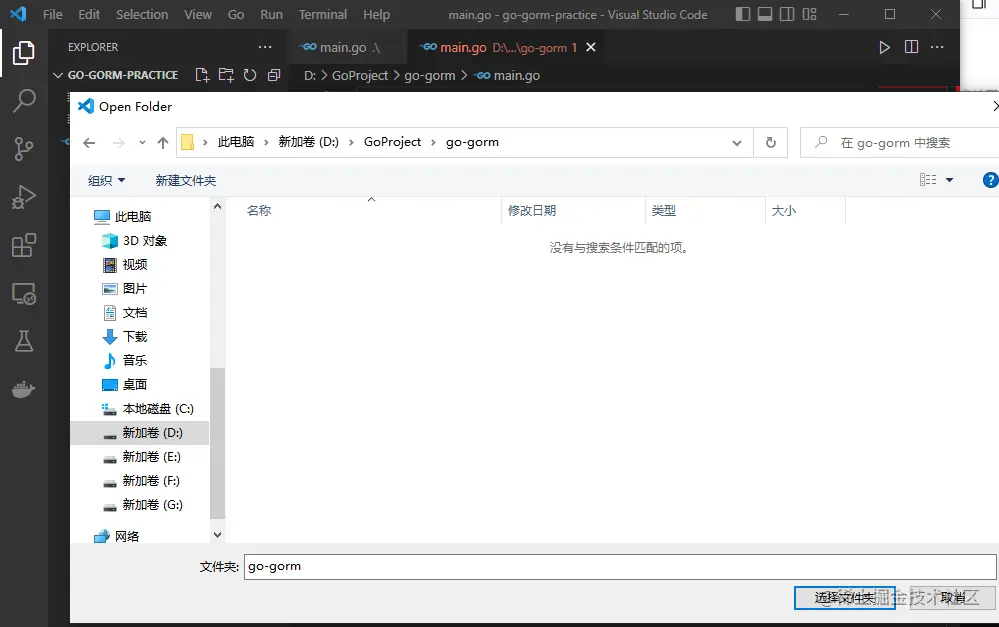Go up one folder level
999x627 pixels.
(x=163, y=143)
